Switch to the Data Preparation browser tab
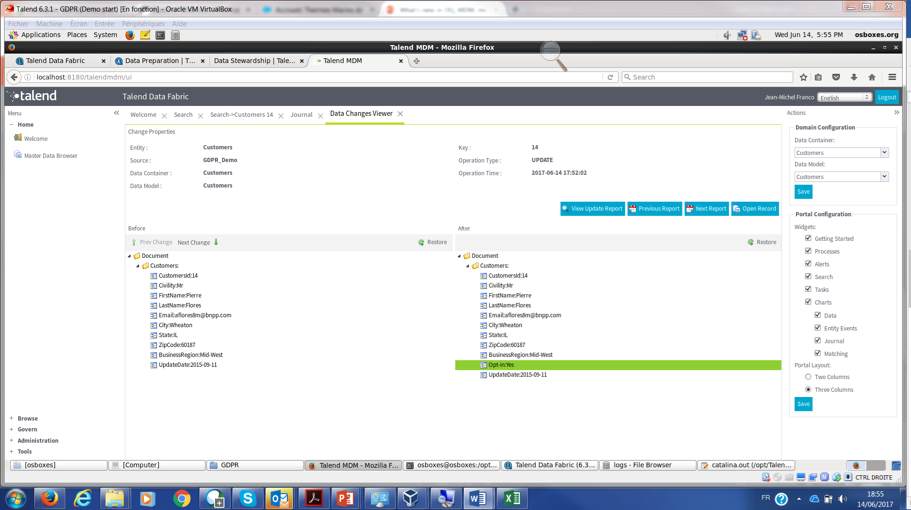911x510 pixels. [x=160, y=60]
